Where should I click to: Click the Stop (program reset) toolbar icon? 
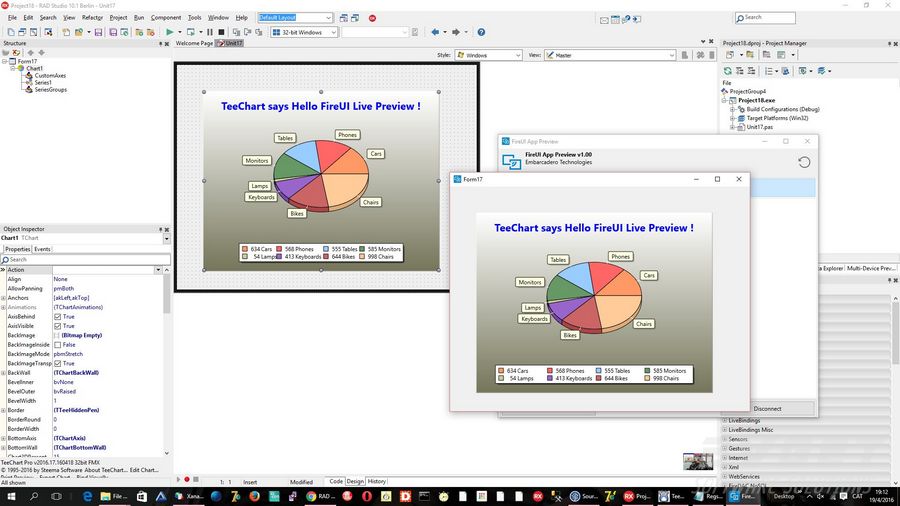222,32
